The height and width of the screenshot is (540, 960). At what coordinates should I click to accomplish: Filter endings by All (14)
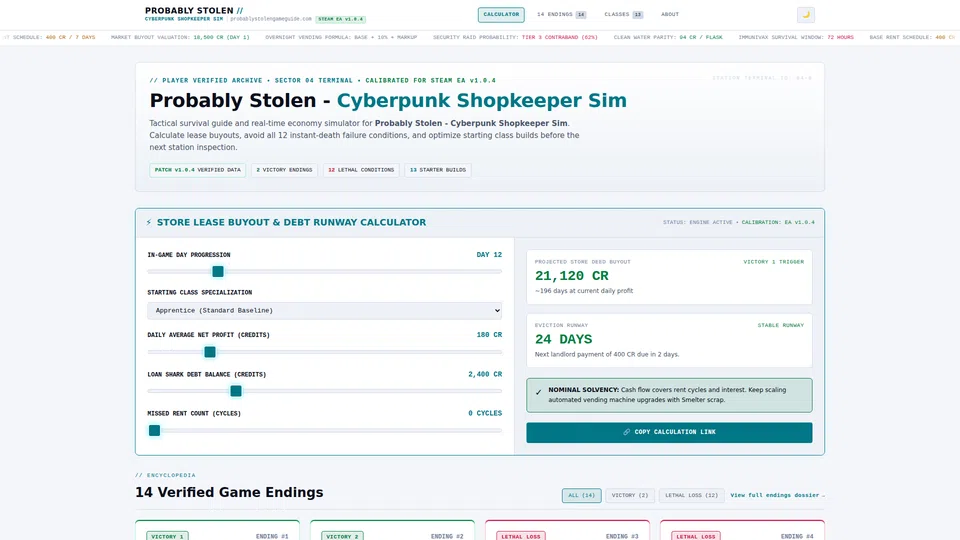(581, 495)
